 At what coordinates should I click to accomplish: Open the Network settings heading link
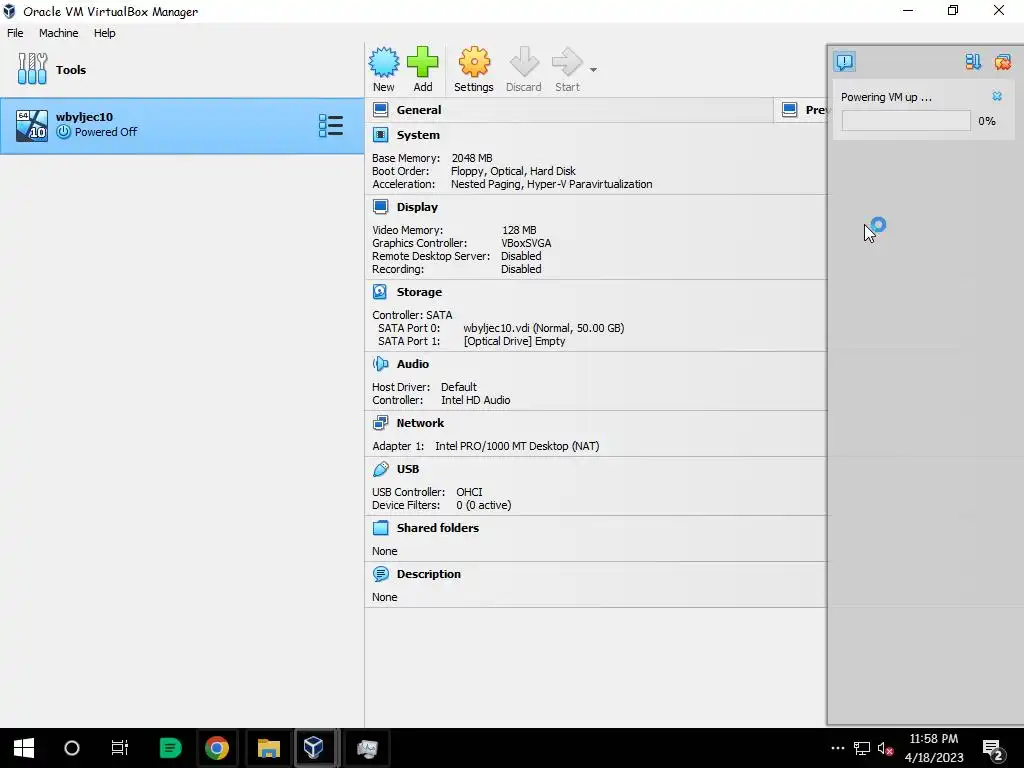coord(420,423)
